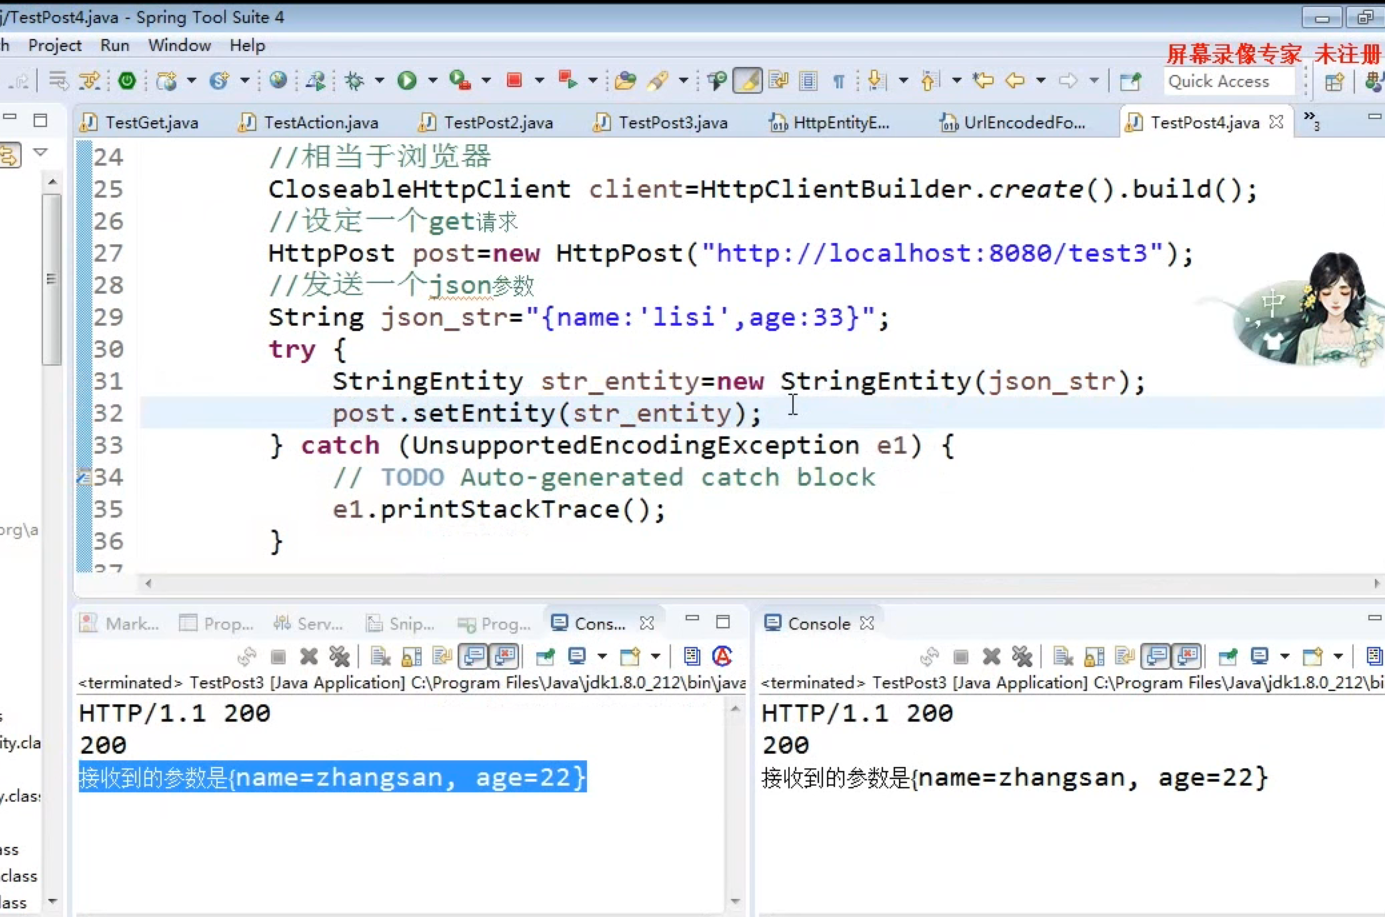Toggle Show Console on Standard Error in left console

coord(505,656)
